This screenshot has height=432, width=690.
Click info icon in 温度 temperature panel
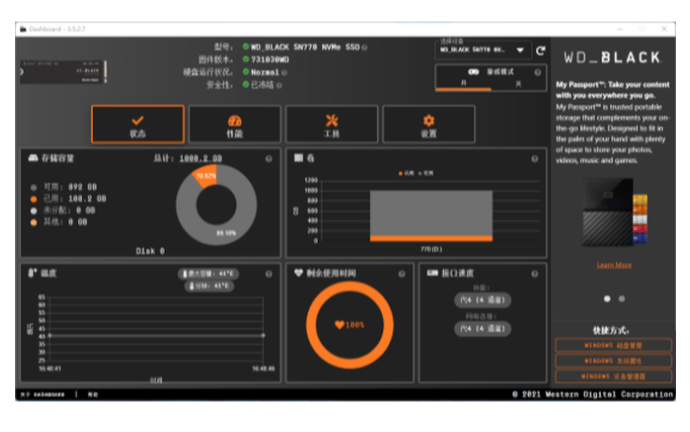click(268, 274)
